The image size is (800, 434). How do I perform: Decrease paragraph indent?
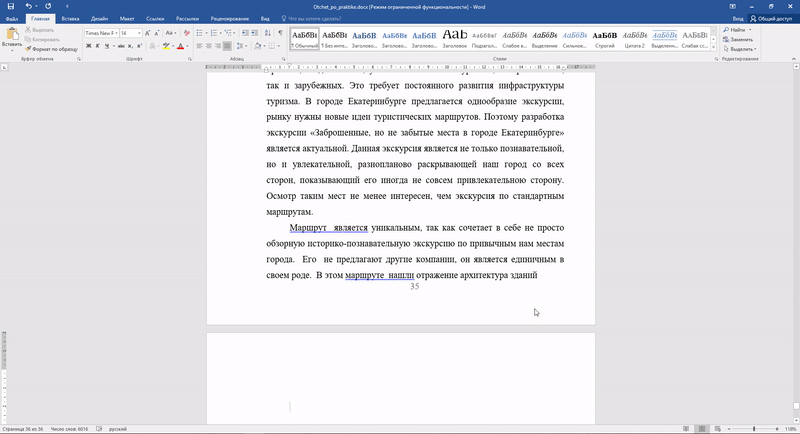(x=245, y=33)
